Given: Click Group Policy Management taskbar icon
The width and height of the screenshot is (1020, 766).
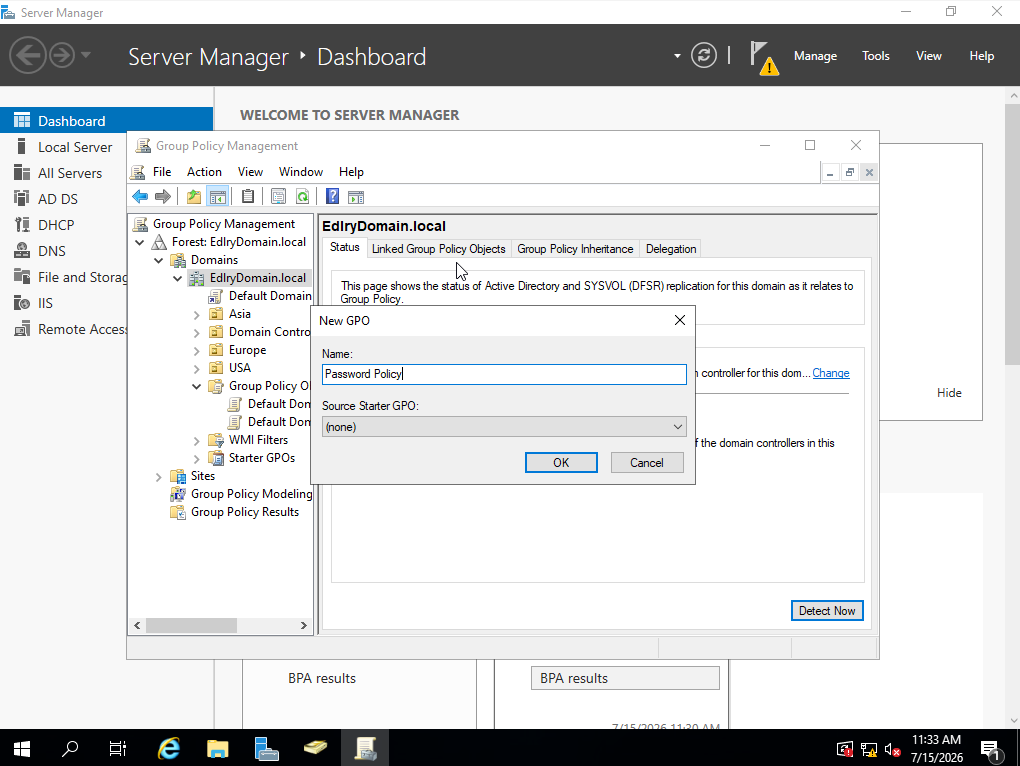Looking at the screenshot, I should click(x=365, y=749).
